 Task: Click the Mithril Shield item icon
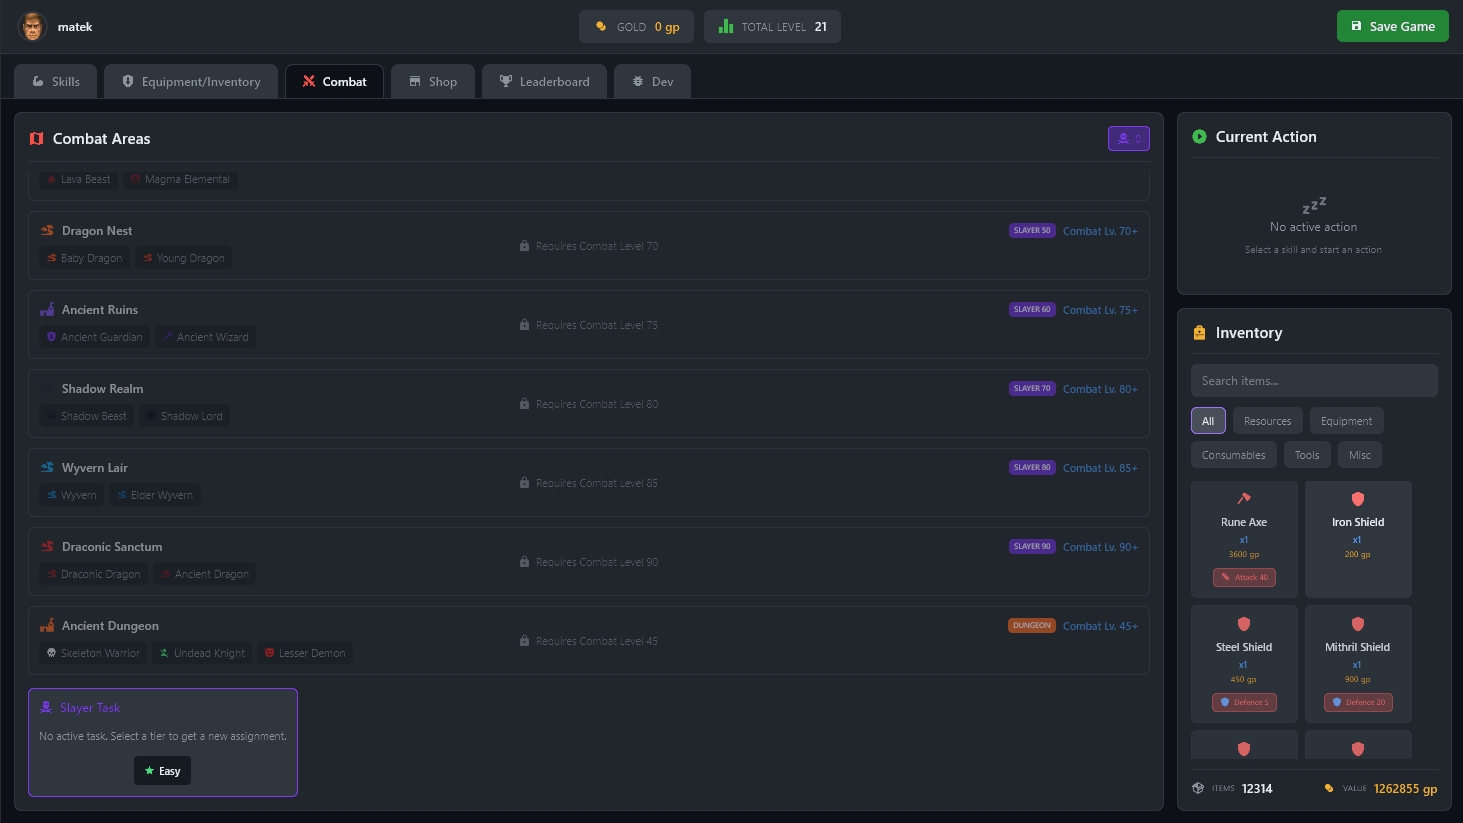tap(1357, 624)
